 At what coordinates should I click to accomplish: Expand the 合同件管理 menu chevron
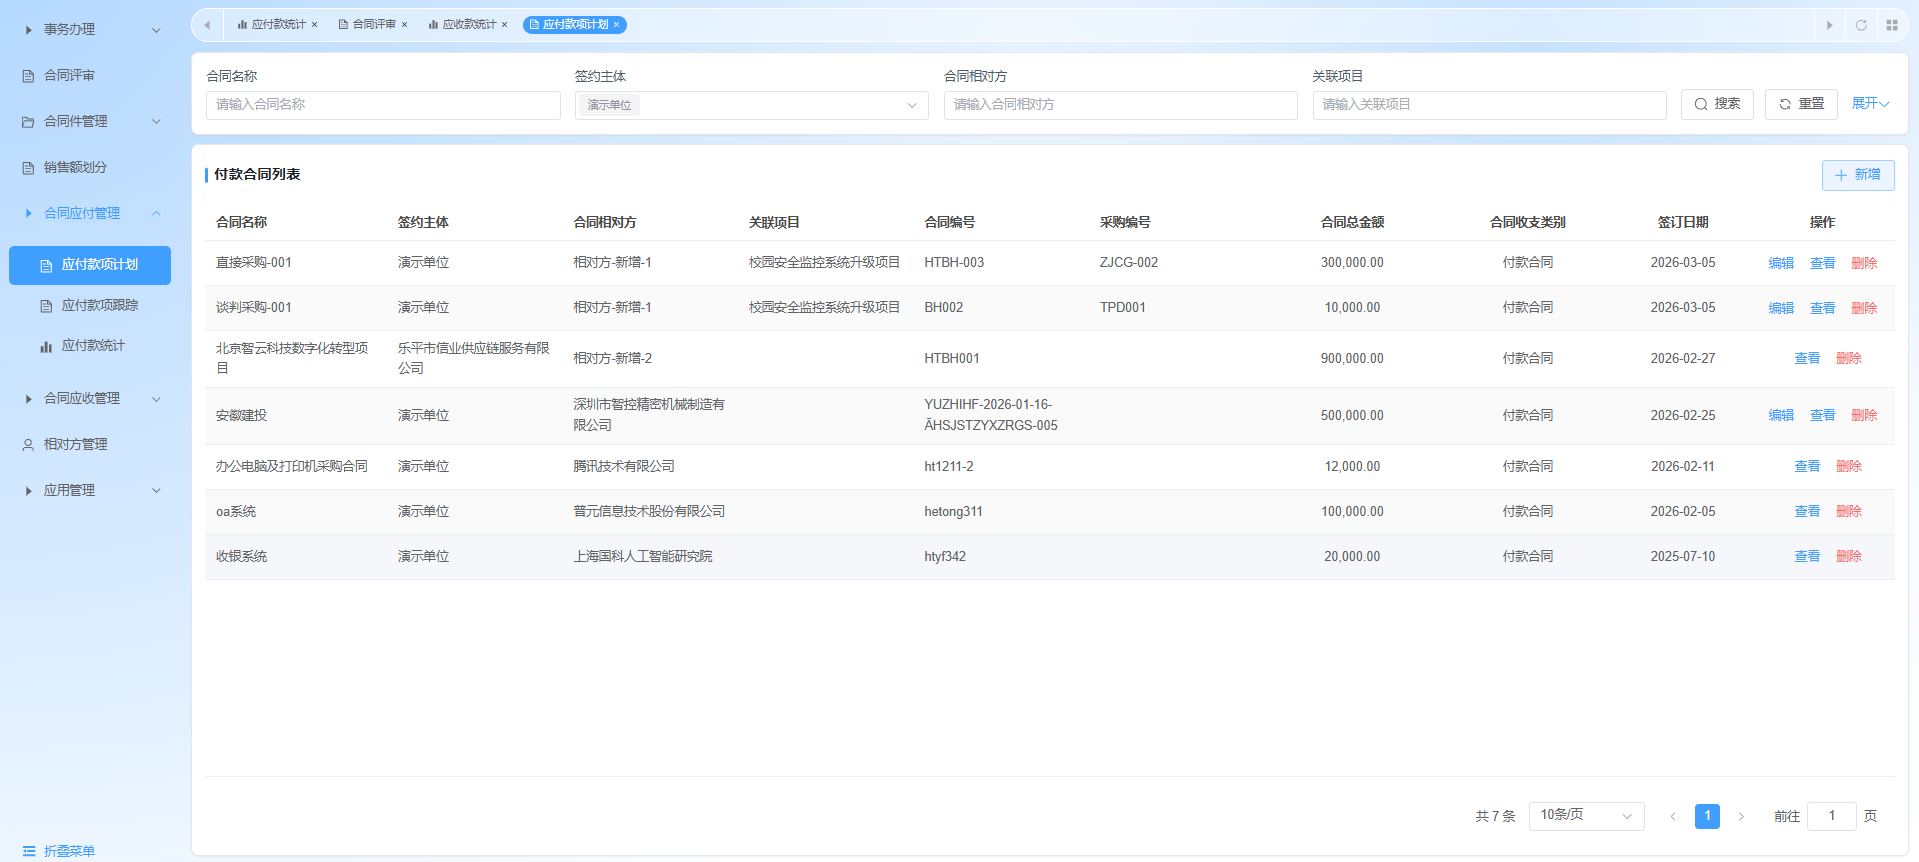(x=156, y=122)
